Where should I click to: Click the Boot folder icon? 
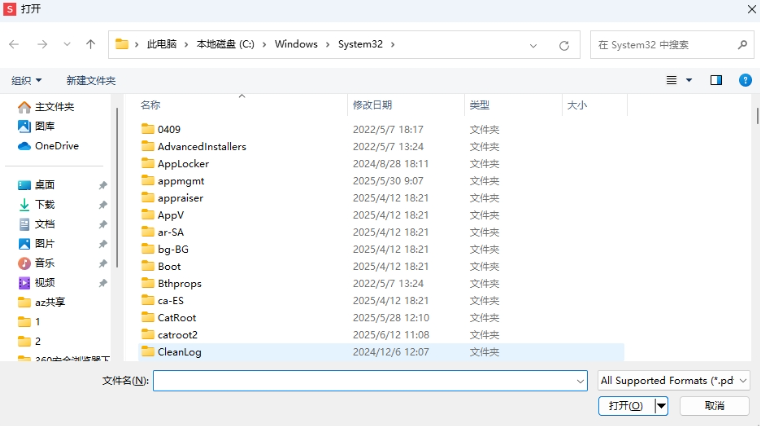(148, 266)
